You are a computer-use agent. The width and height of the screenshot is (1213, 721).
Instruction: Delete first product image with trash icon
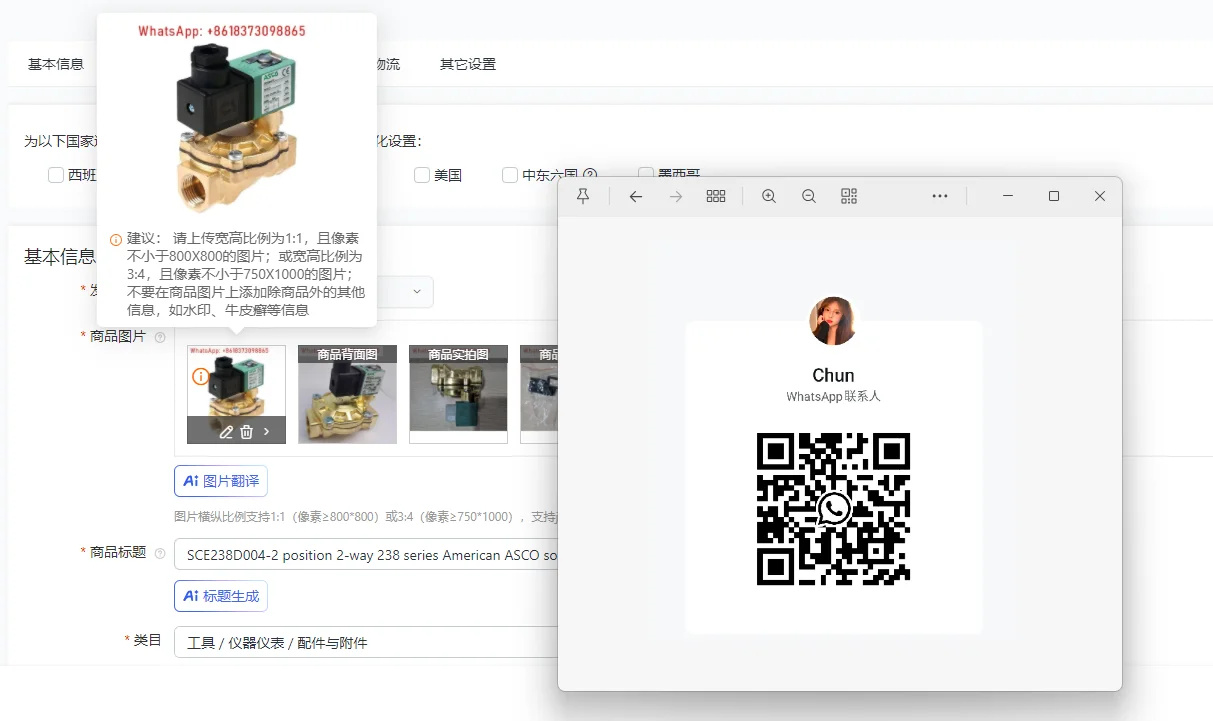coord(246,432)
